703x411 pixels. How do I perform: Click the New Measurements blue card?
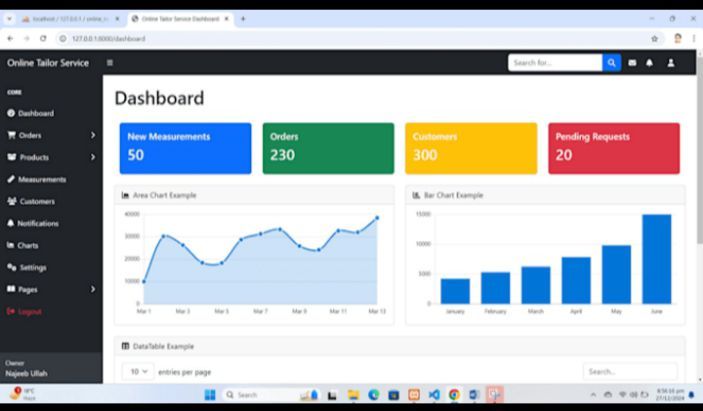click(x=185, y=148)
